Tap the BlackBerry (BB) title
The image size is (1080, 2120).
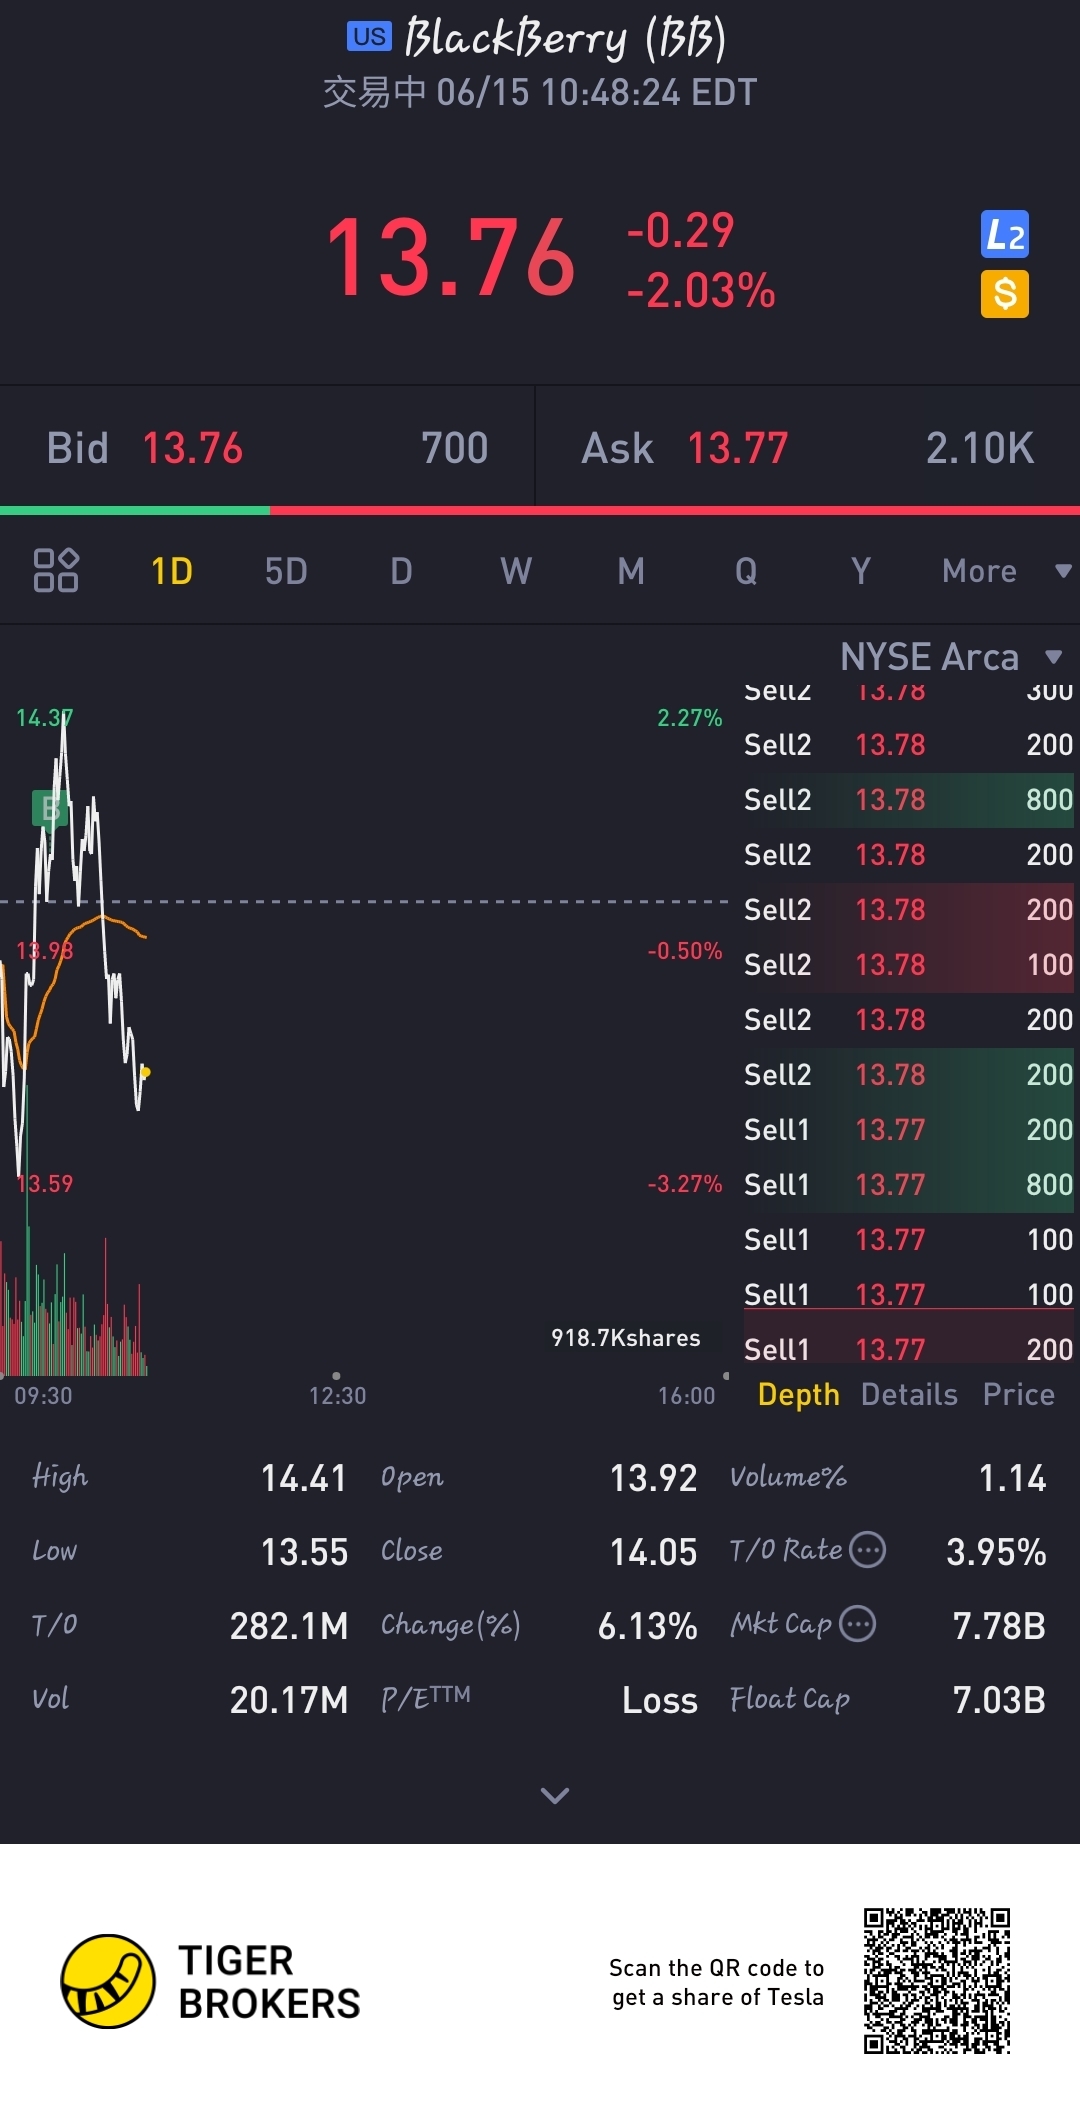565,38
